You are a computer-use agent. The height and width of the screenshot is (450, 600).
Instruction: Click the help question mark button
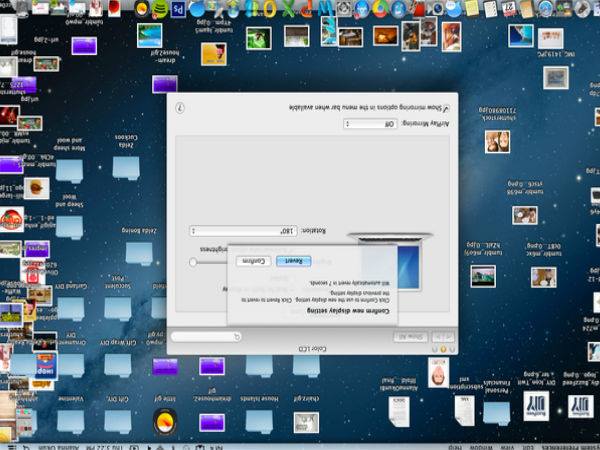tap(180, 108)
